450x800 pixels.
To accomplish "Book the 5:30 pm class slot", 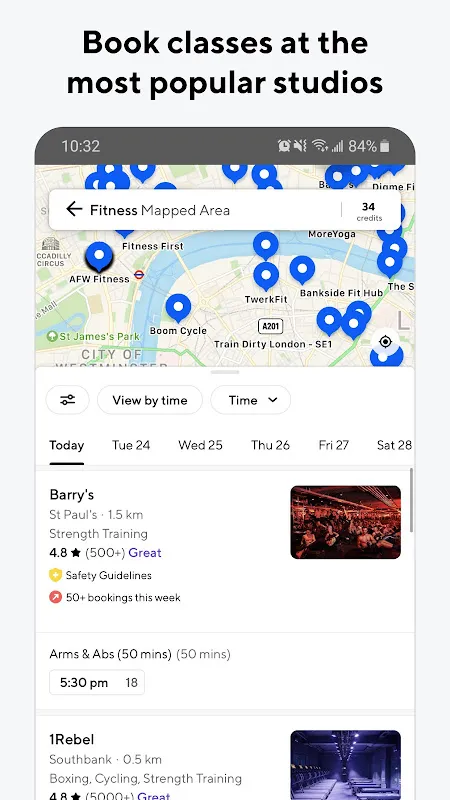I will click(x=97, y=683).
